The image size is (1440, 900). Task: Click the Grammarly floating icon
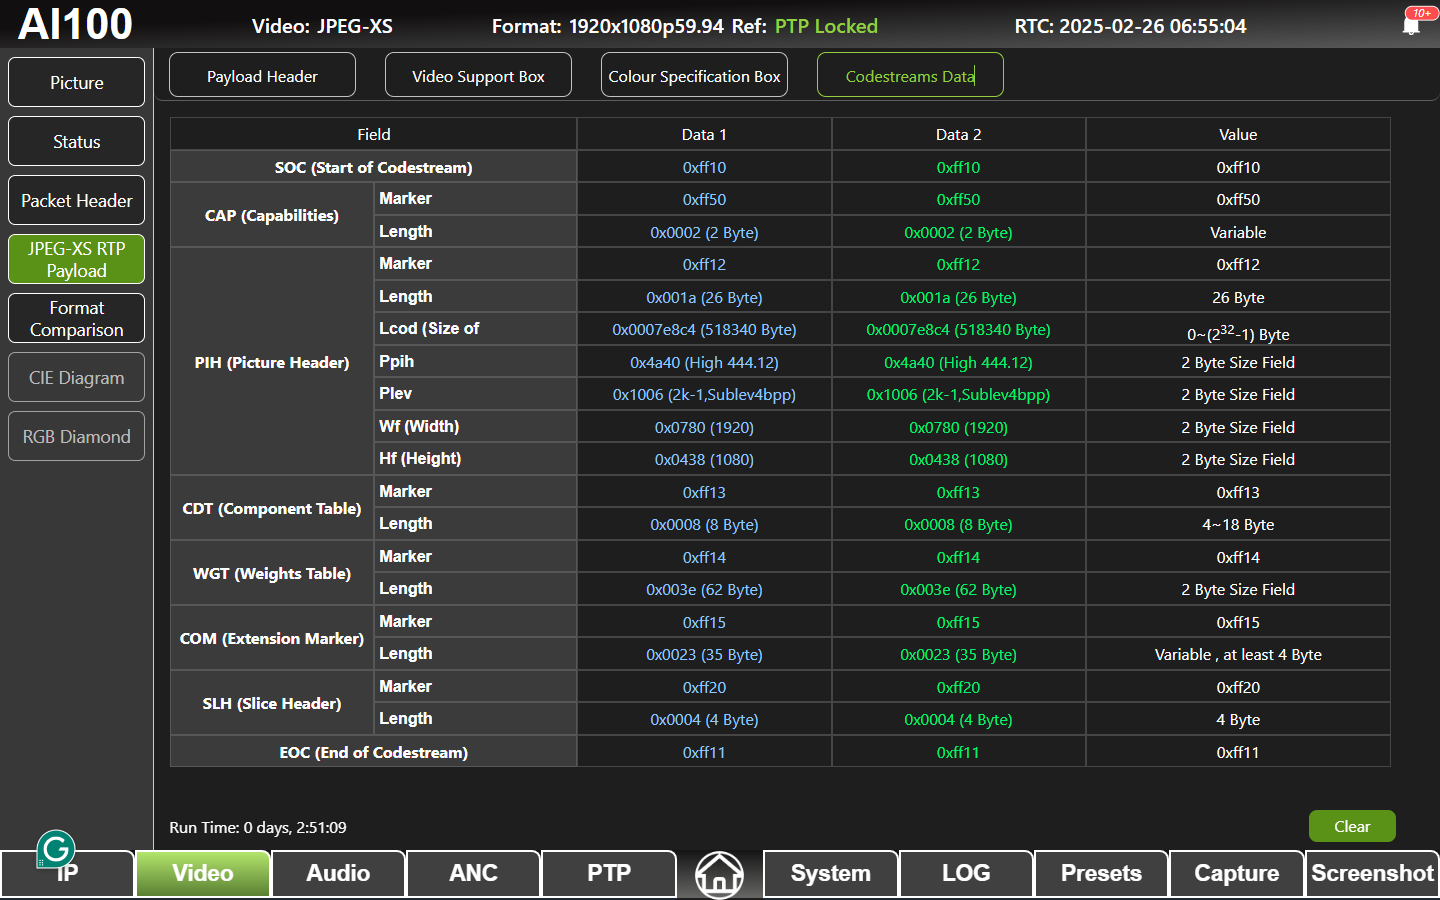(x=56, y=849)
